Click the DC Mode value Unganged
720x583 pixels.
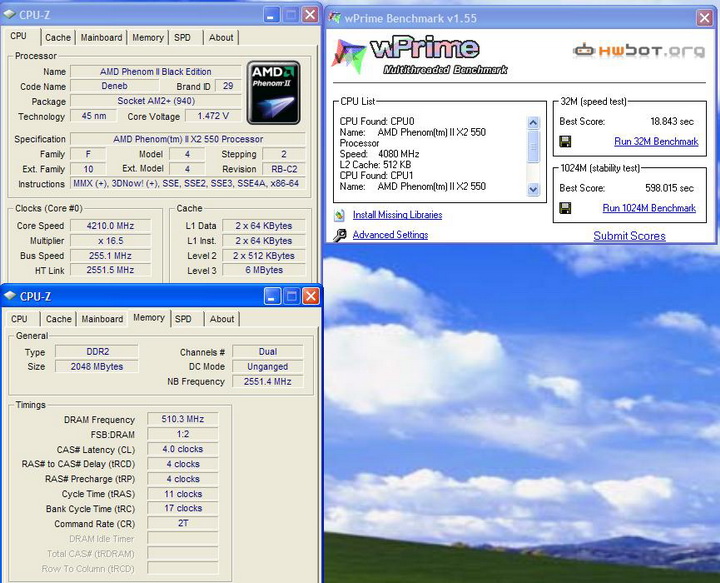[268, 366]
